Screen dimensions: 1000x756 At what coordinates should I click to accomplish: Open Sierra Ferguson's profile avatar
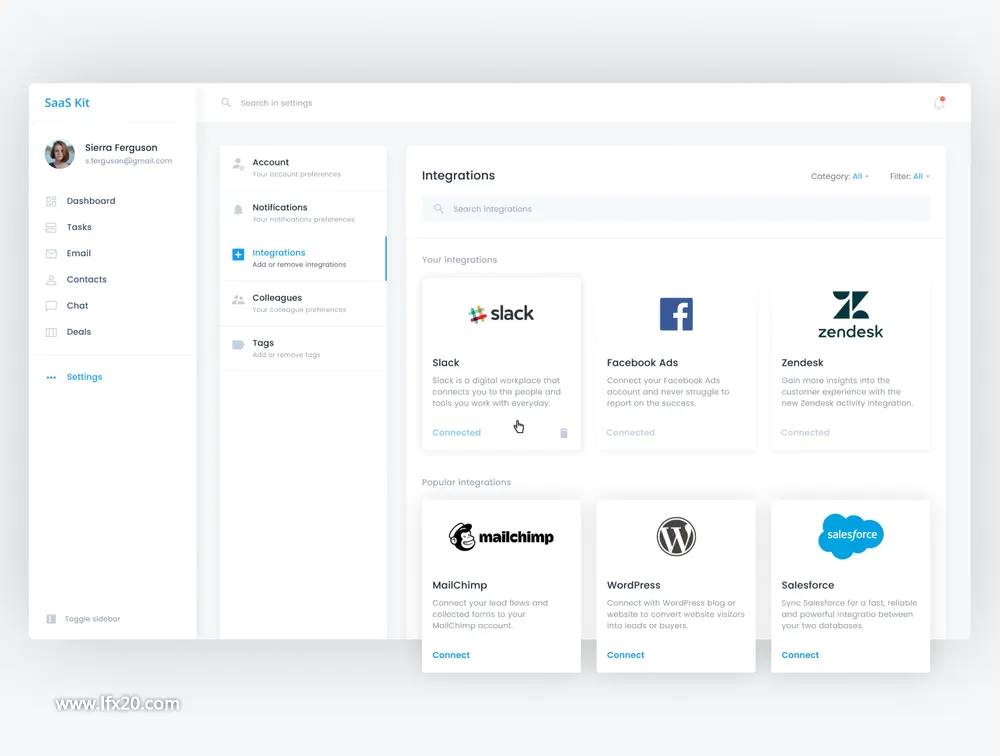[x=59, y=154]
